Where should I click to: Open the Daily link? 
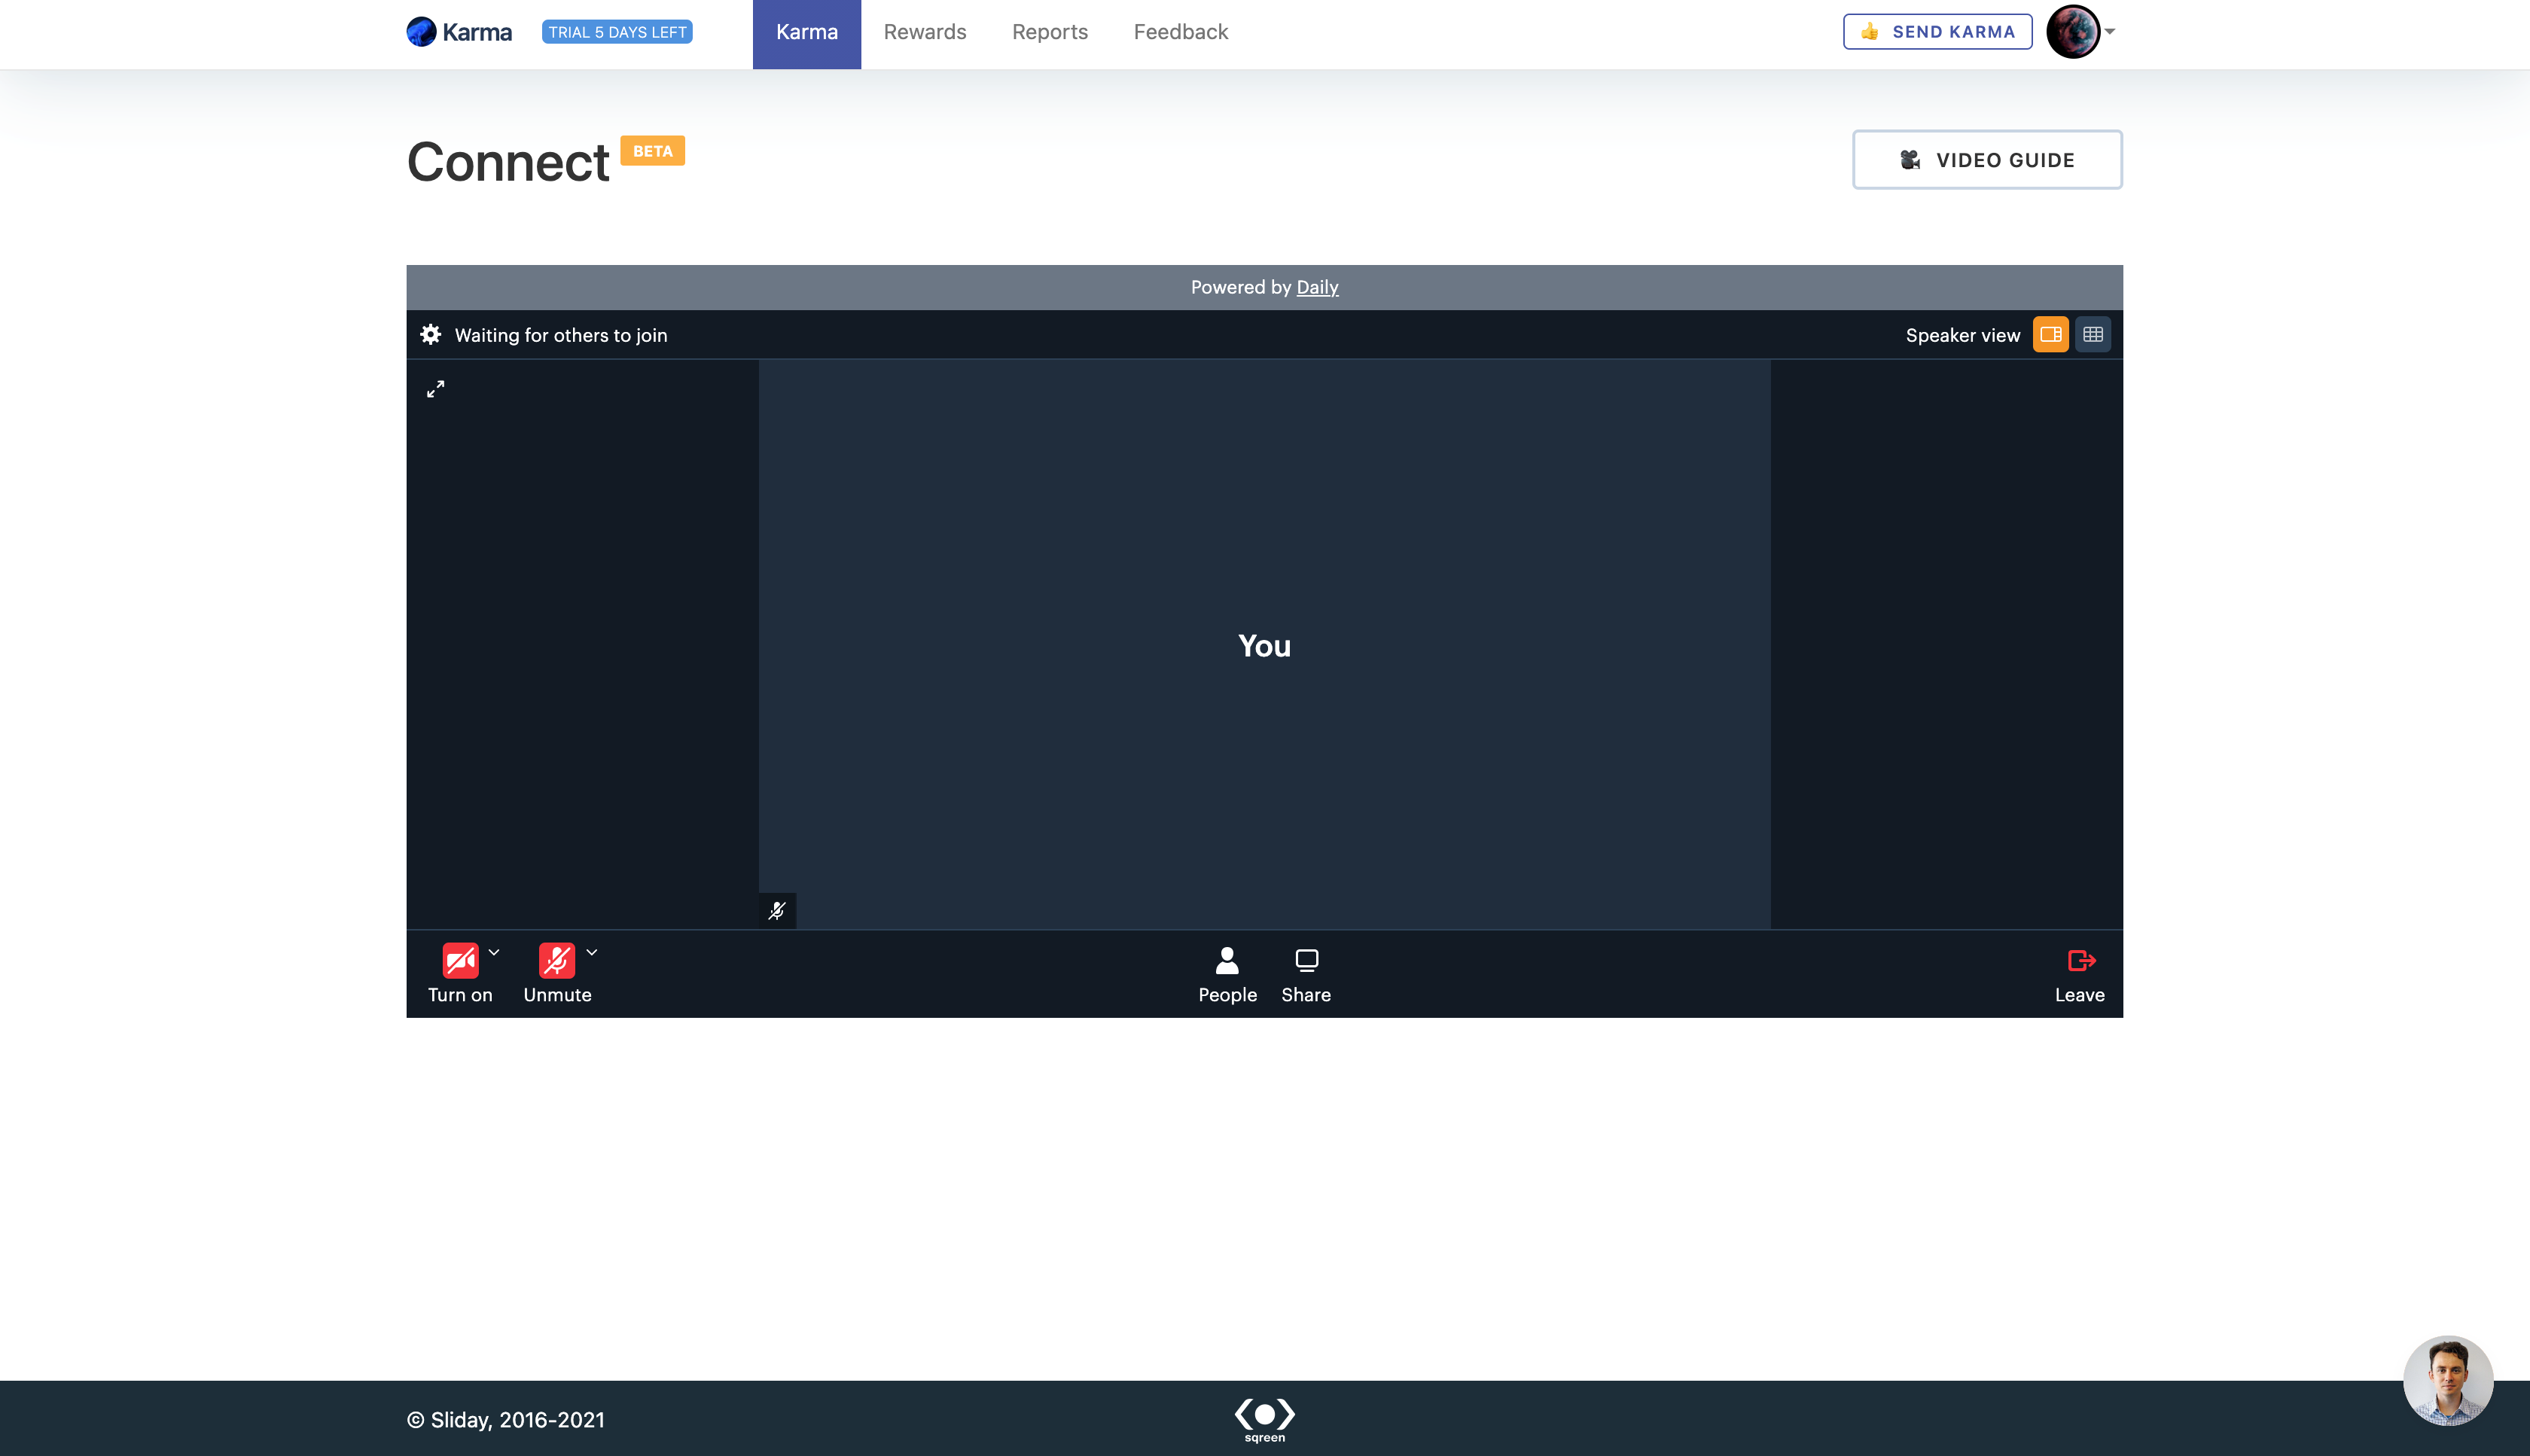coord(1317,287)
